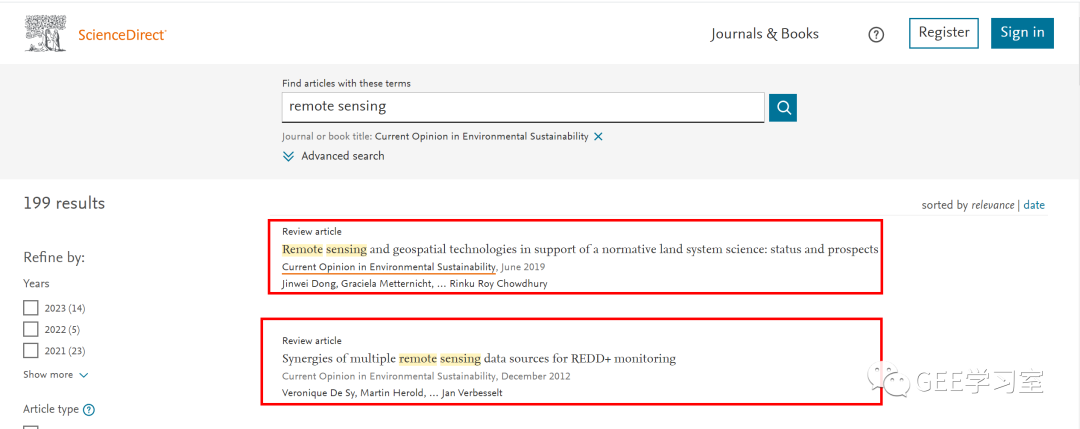The height and width of the screenshot is (429, 1080).
Task: Expand Show more years
Action: [55, 375]
